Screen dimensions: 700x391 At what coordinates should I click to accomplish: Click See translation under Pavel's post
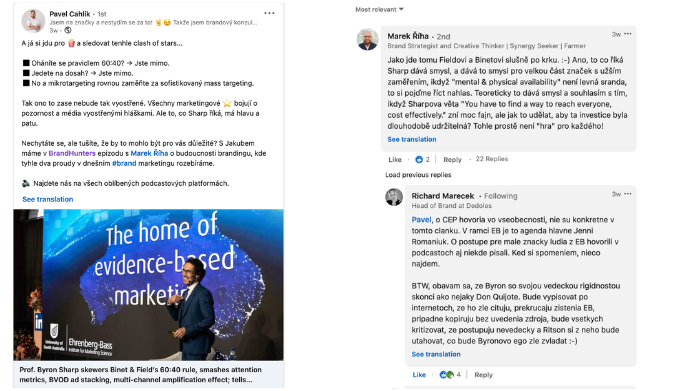click(48, 199)
